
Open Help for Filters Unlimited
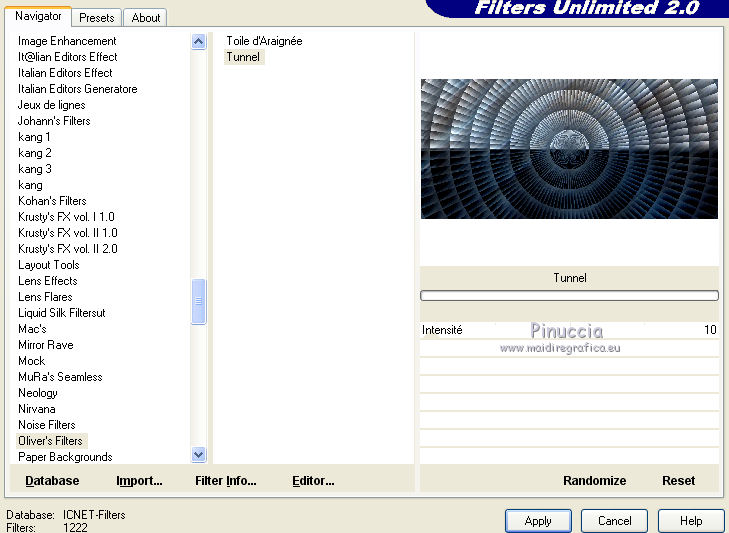click(691, 521)
